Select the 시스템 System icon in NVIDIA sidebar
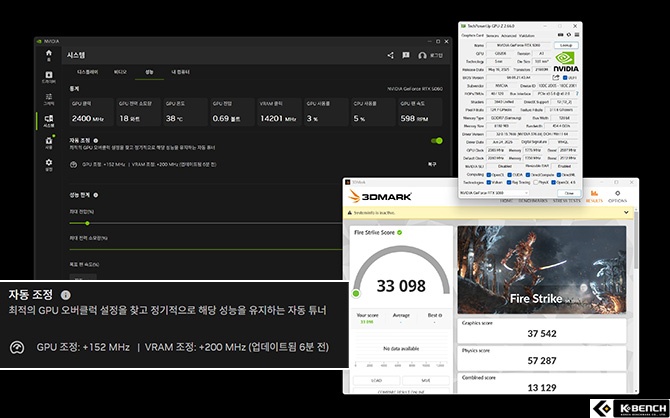The image size is (670, 418). point(49,121)
